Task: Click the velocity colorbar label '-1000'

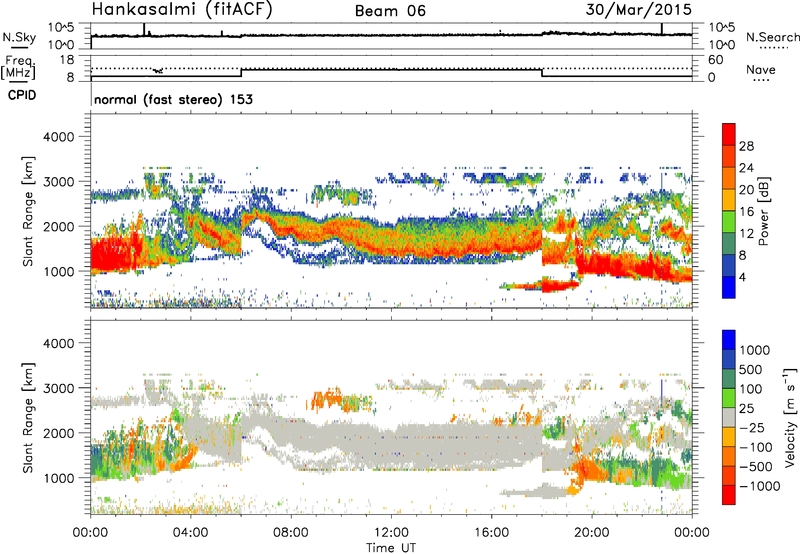Action: [759, 486]
